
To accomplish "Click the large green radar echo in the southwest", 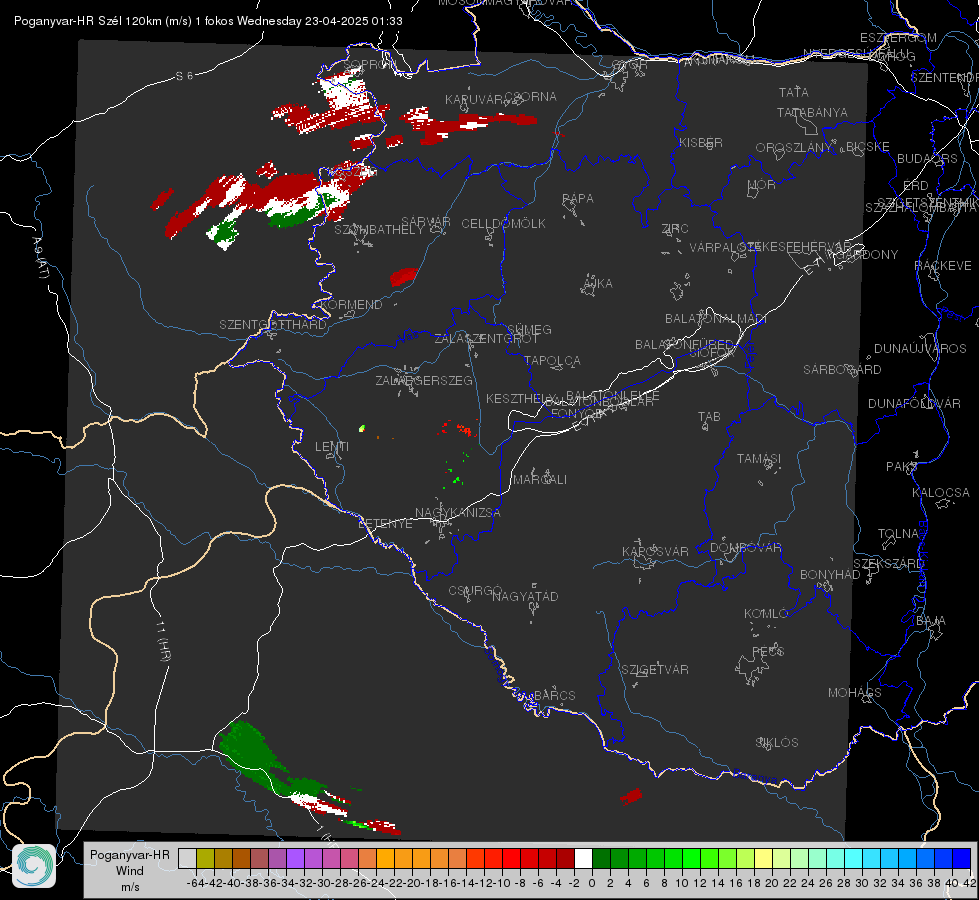I will pos(254,756).
